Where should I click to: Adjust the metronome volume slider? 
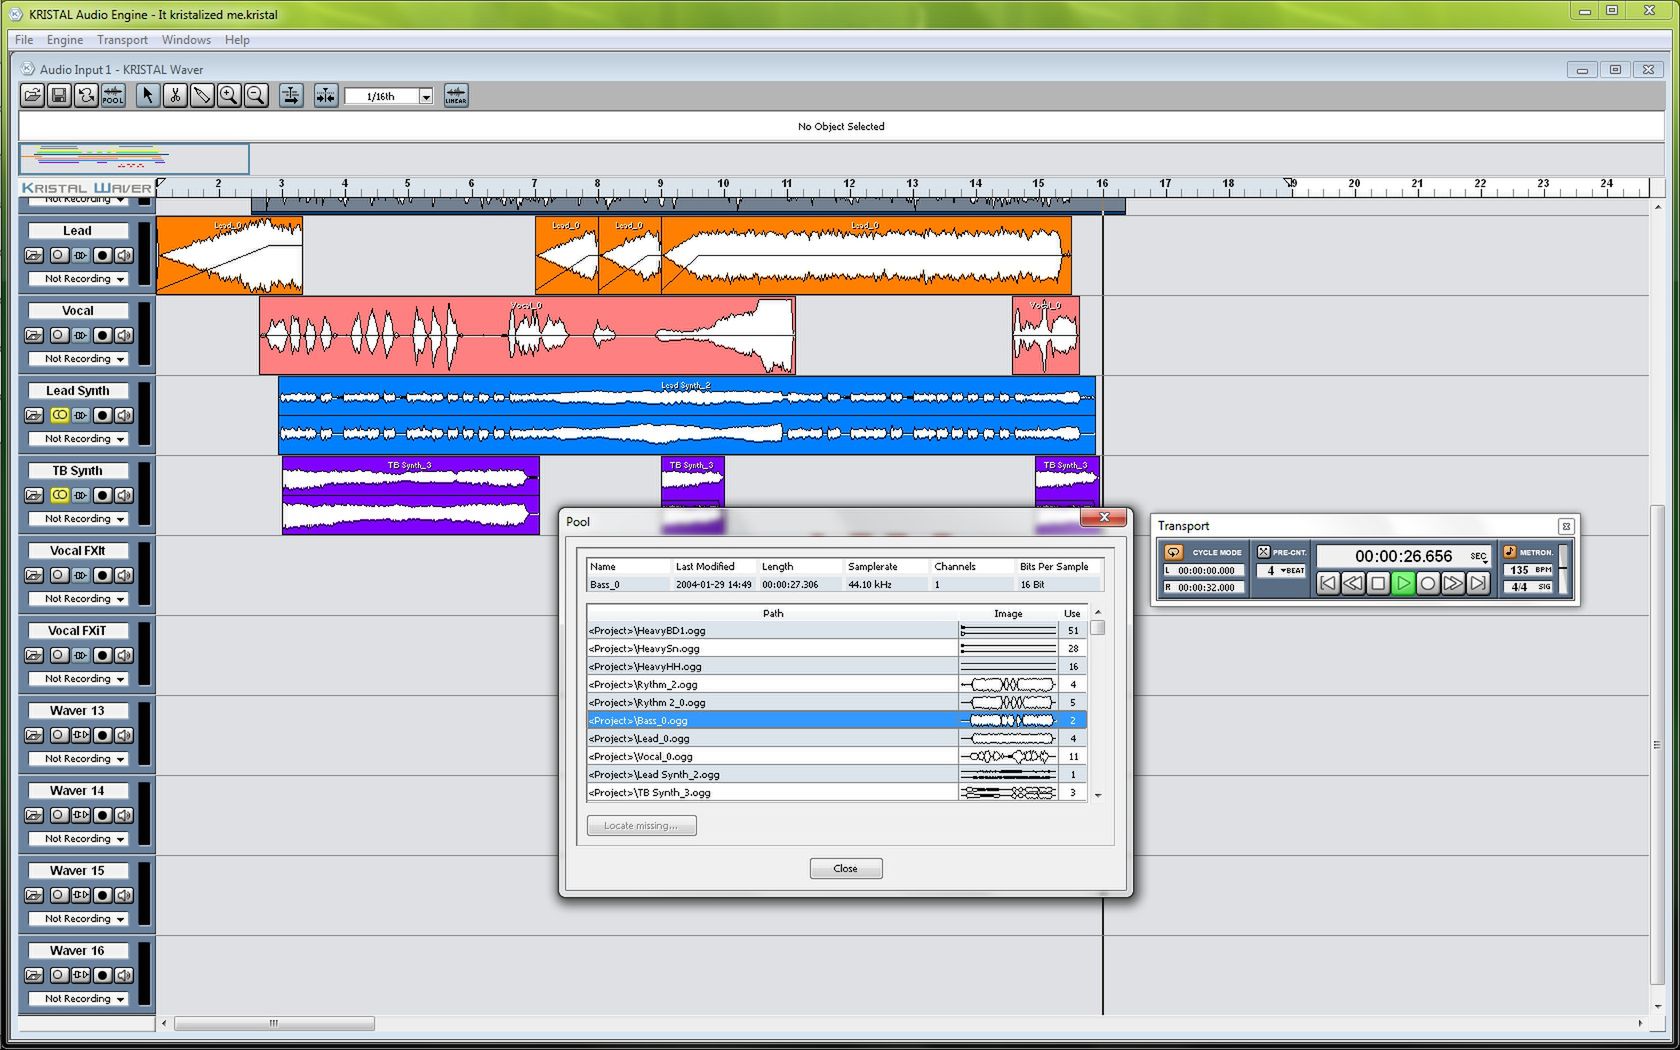[x=1563, y=567]
